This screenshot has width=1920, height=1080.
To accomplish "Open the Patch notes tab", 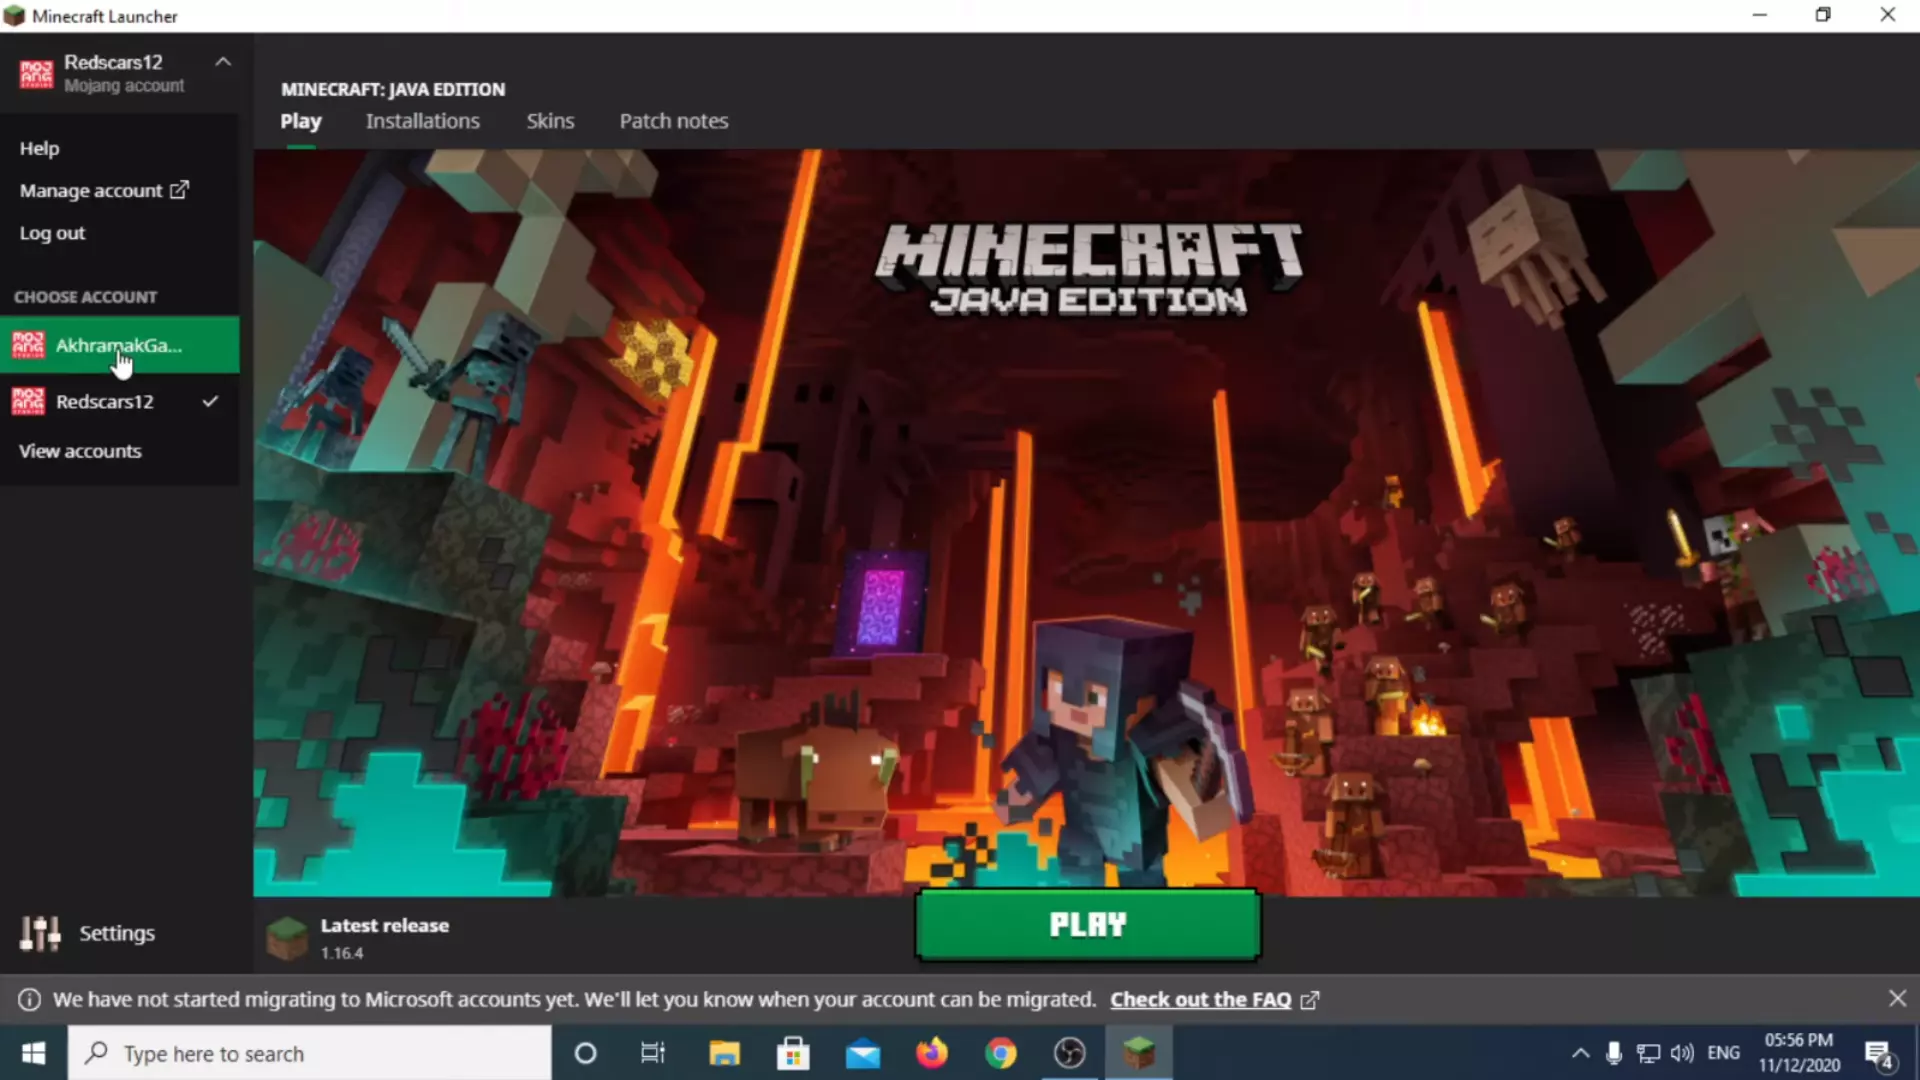I will click(x=674, y=121).
